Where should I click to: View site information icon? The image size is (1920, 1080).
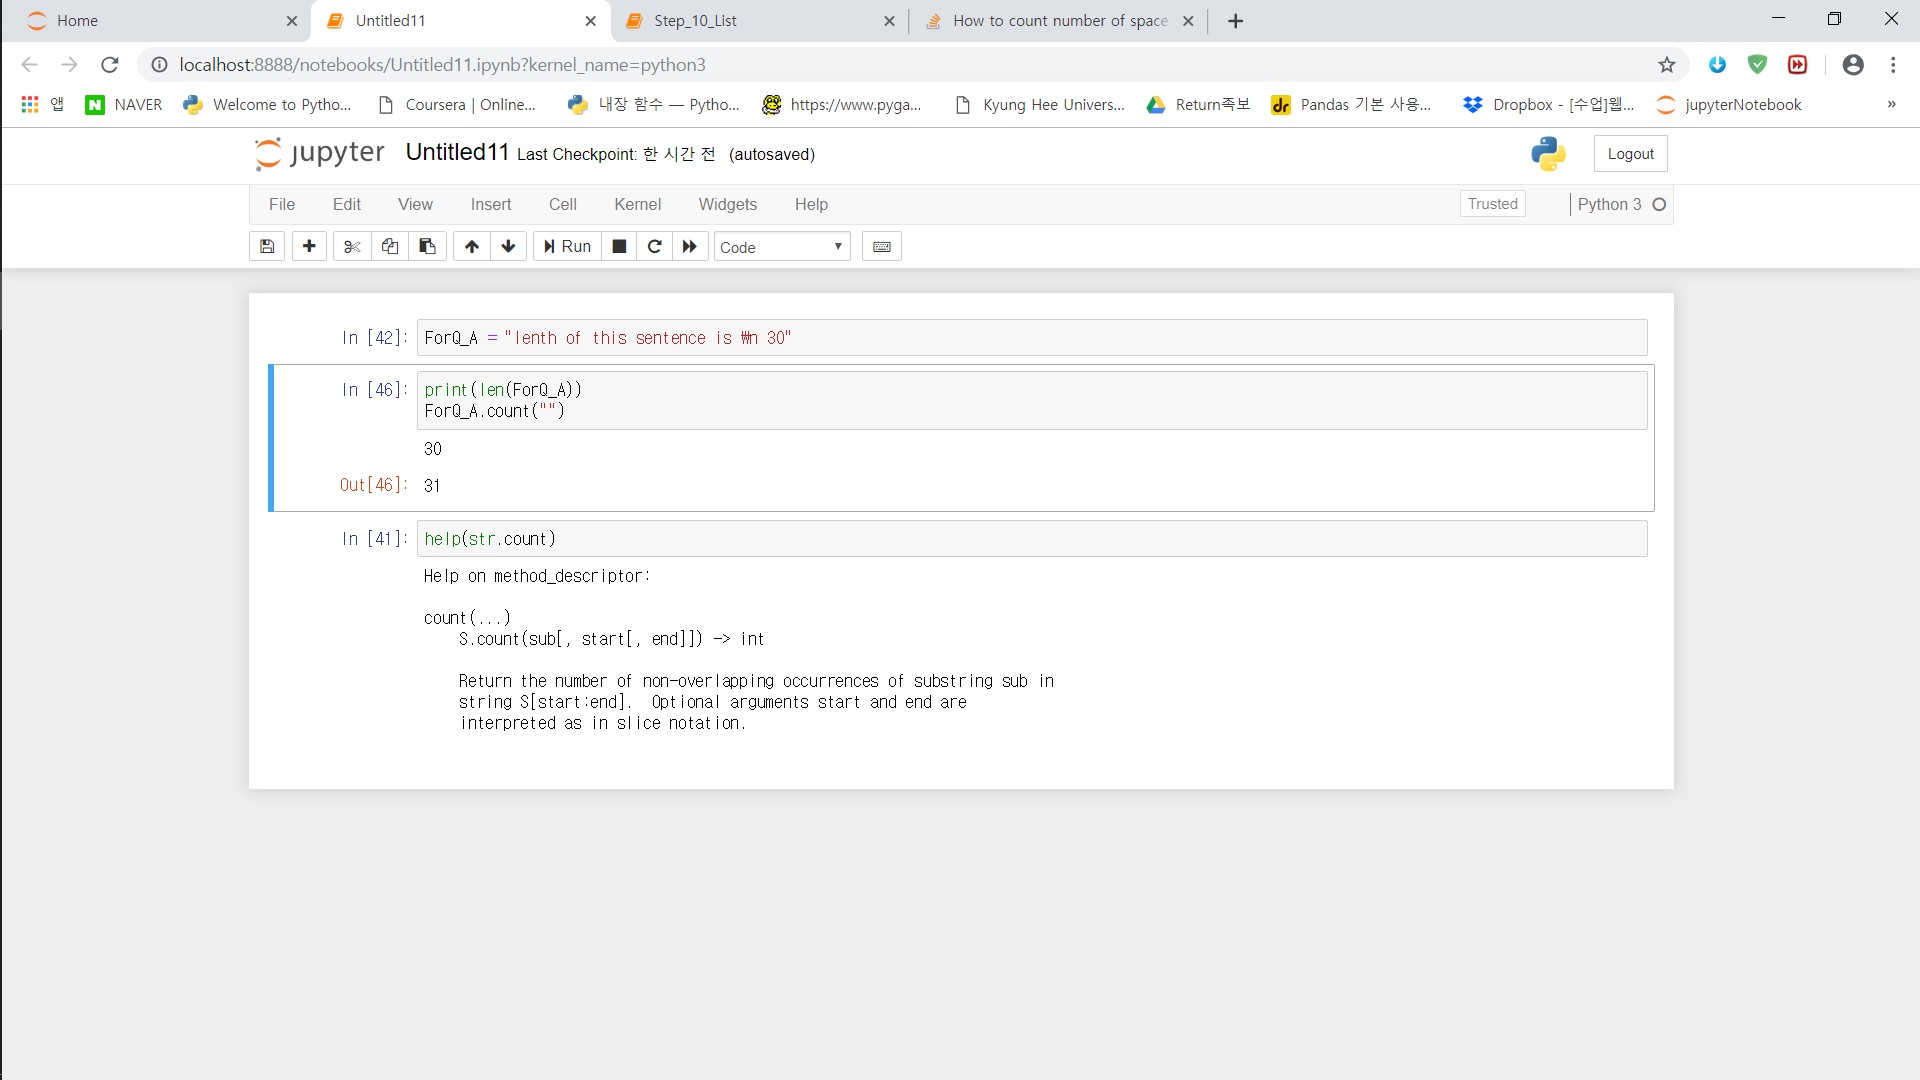click(159, 65)
